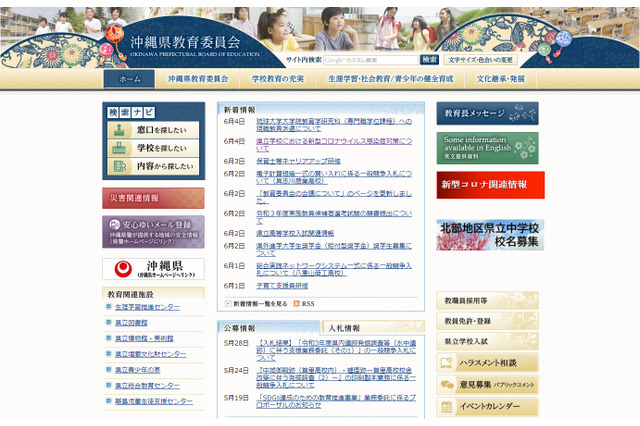
Task: Open the 県立図書館 link
Action: [131, 323]
